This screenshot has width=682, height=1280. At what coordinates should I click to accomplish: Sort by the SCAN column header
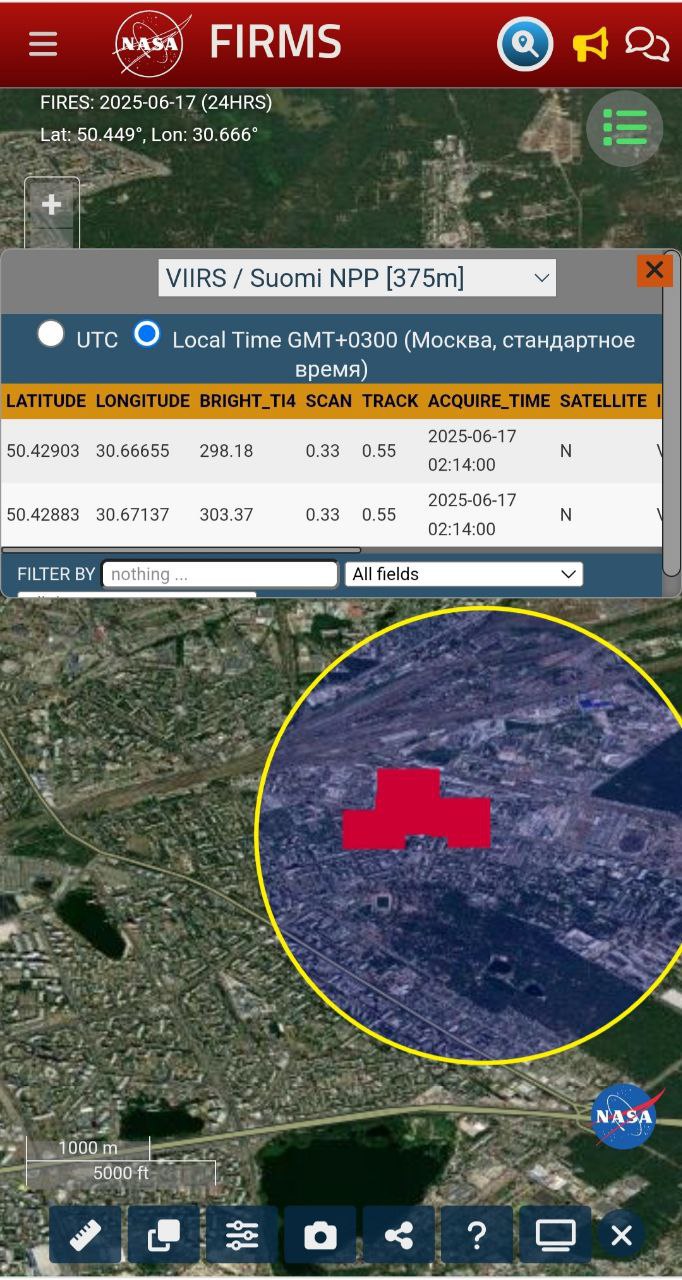click(x=329, y=401)
